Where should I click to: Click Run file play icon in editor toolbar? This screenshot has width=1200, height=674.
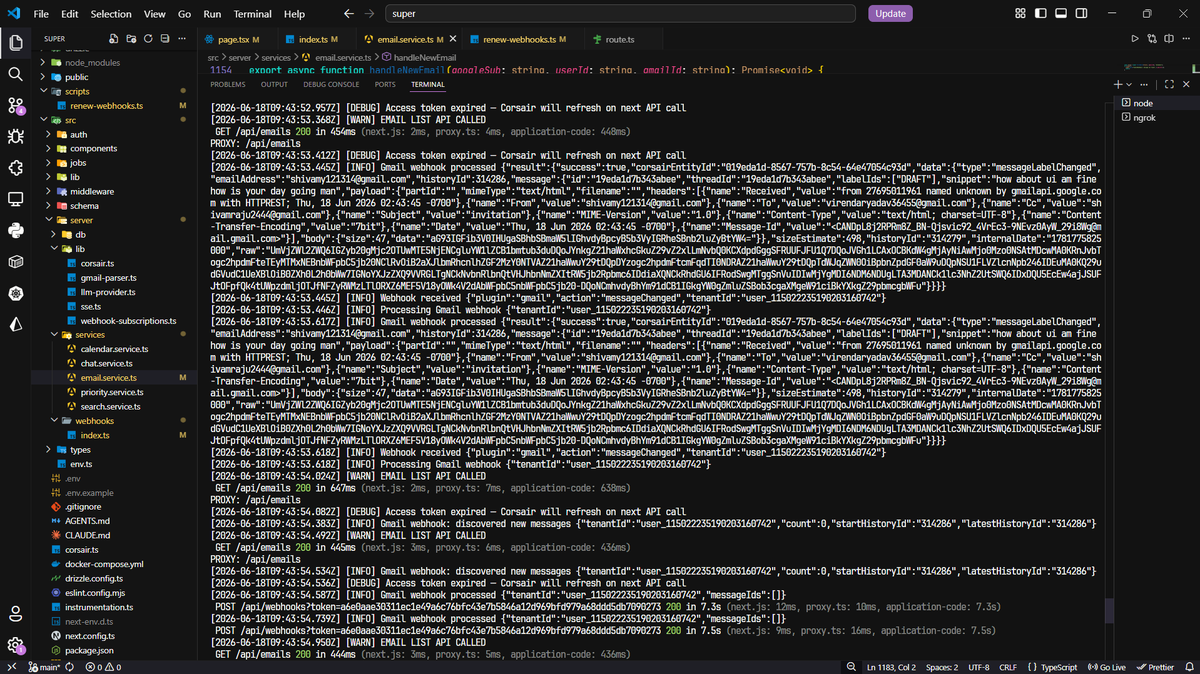1135,38
